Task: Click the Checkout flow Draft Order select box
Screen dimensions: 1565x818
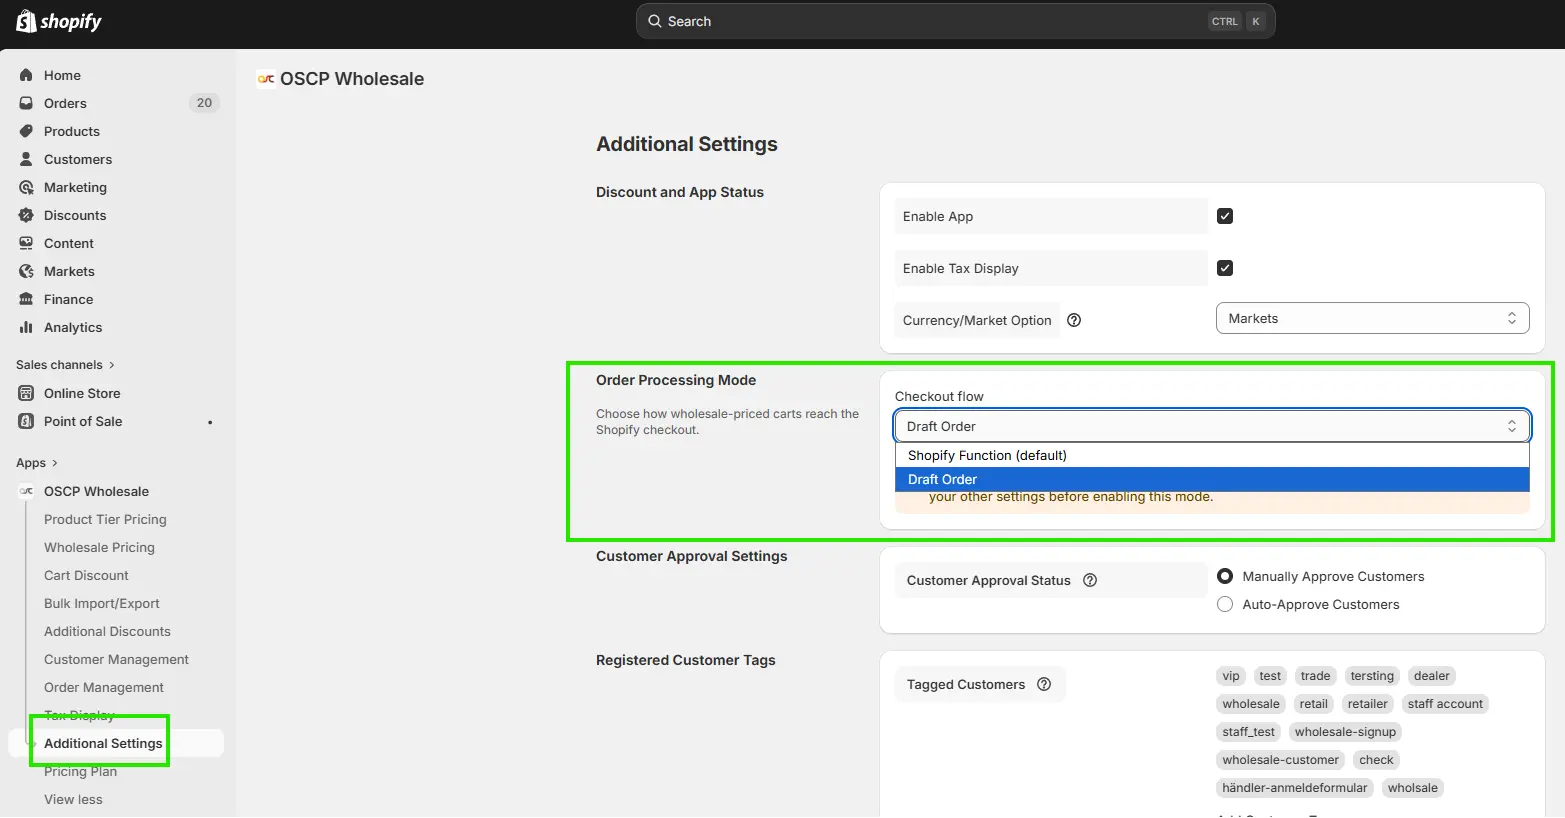Action: coord(1212,426)
